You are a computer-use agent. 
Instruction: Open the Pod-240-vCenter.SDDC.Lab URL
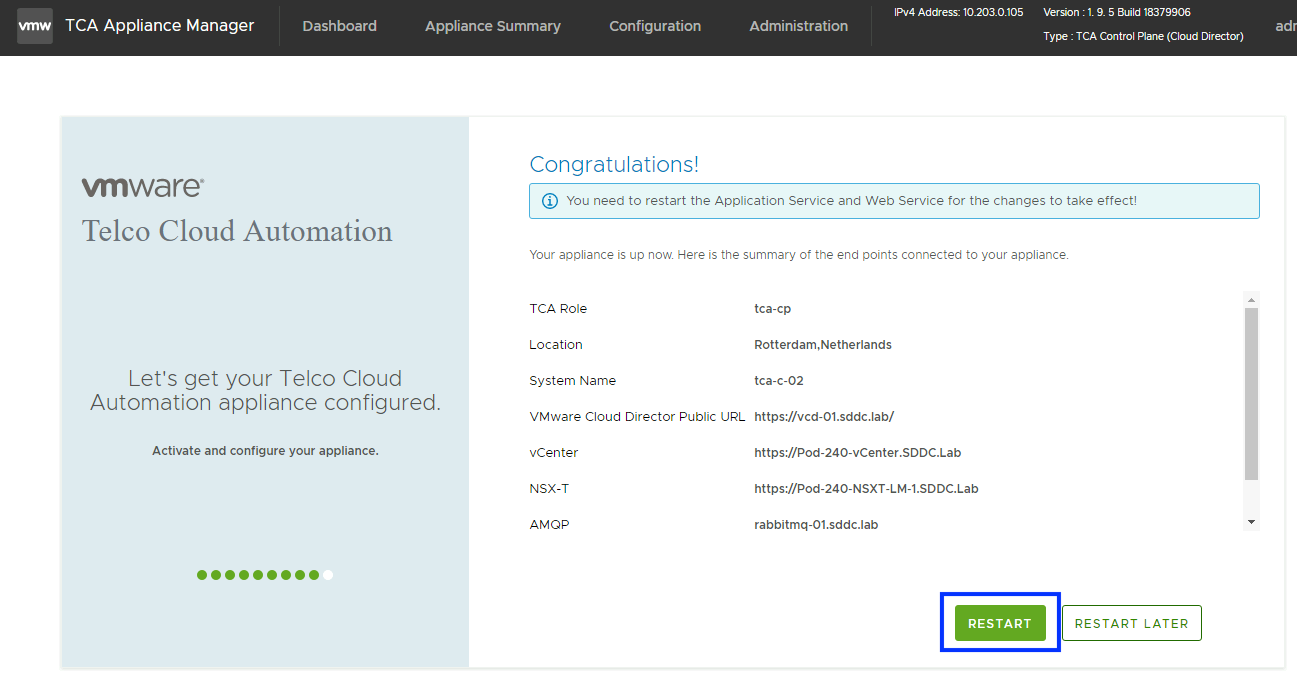(857, 453)
